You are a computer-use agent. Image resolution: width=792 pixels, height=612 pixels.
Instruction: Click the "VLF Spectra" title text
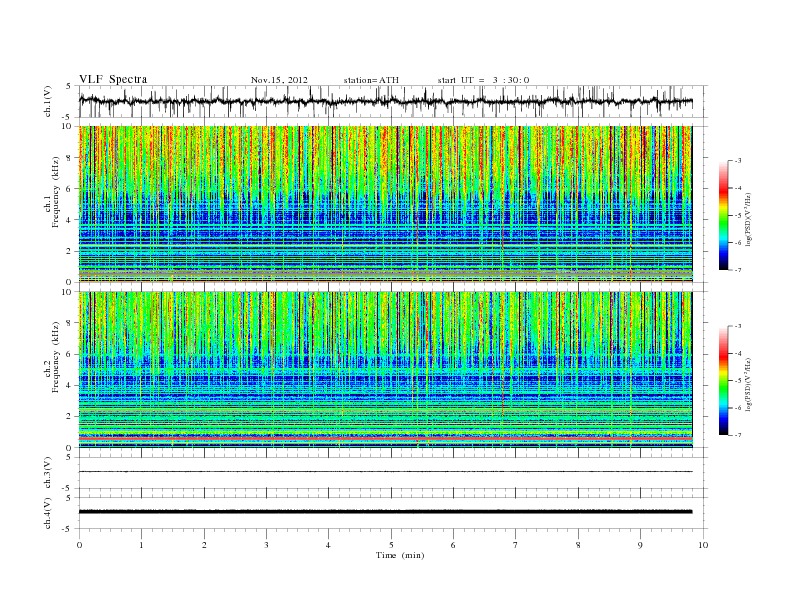point(113,79)
